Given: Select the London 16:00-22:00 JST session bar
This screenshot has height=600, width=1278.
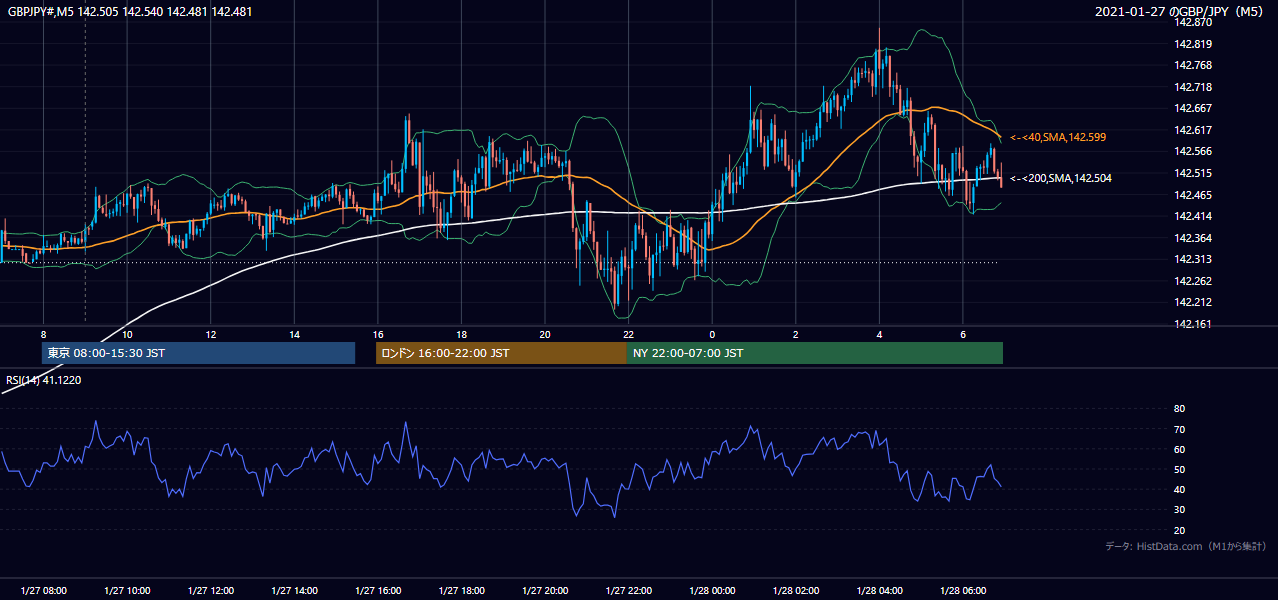Looking at the screenshot, I should (501, 353).
